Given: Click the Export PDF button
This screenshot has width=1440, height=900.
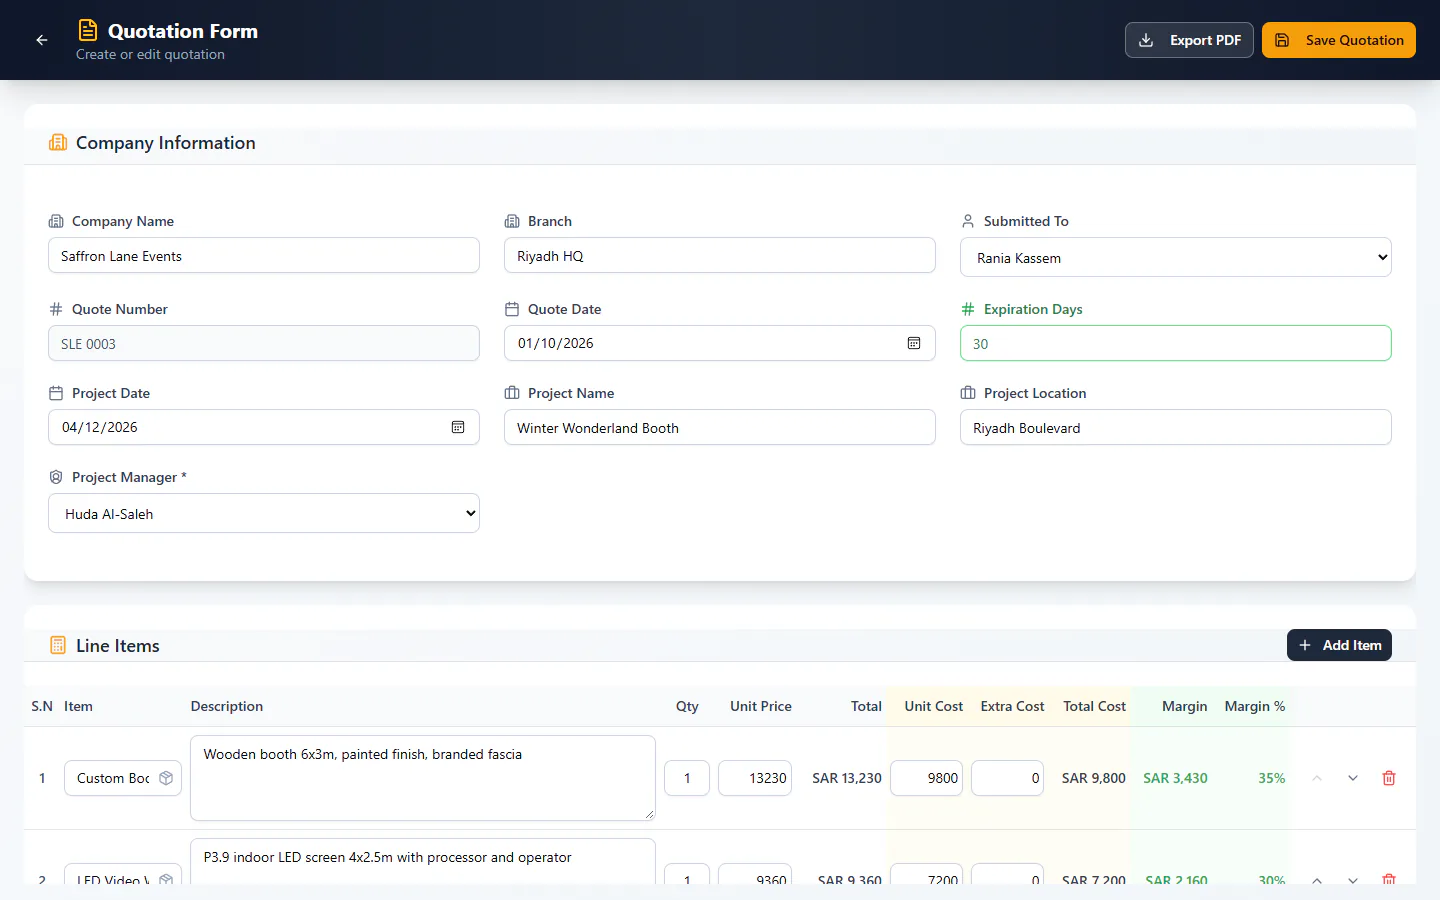Looking at the screenshot, I should click(1189, 40).
